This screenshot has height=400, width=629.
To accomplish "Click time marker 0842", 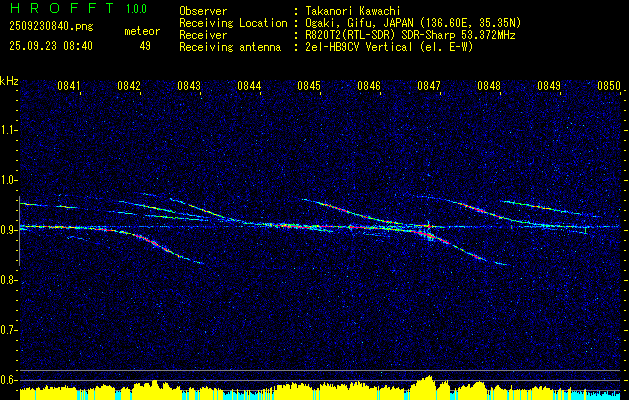I will tap(129, 86).
